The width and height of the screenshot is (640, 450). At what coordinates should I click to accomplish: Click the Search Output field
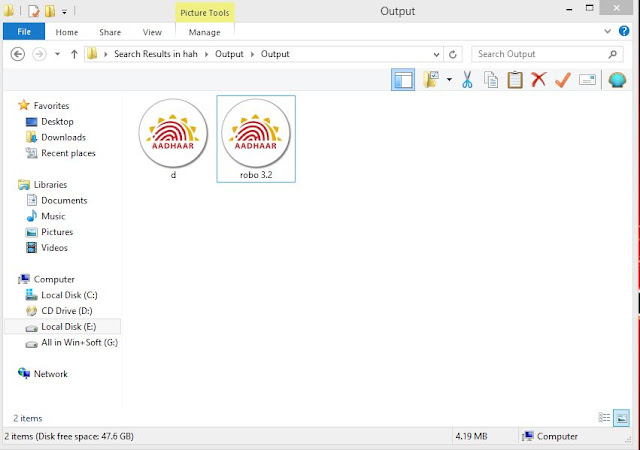coord(547,54)
